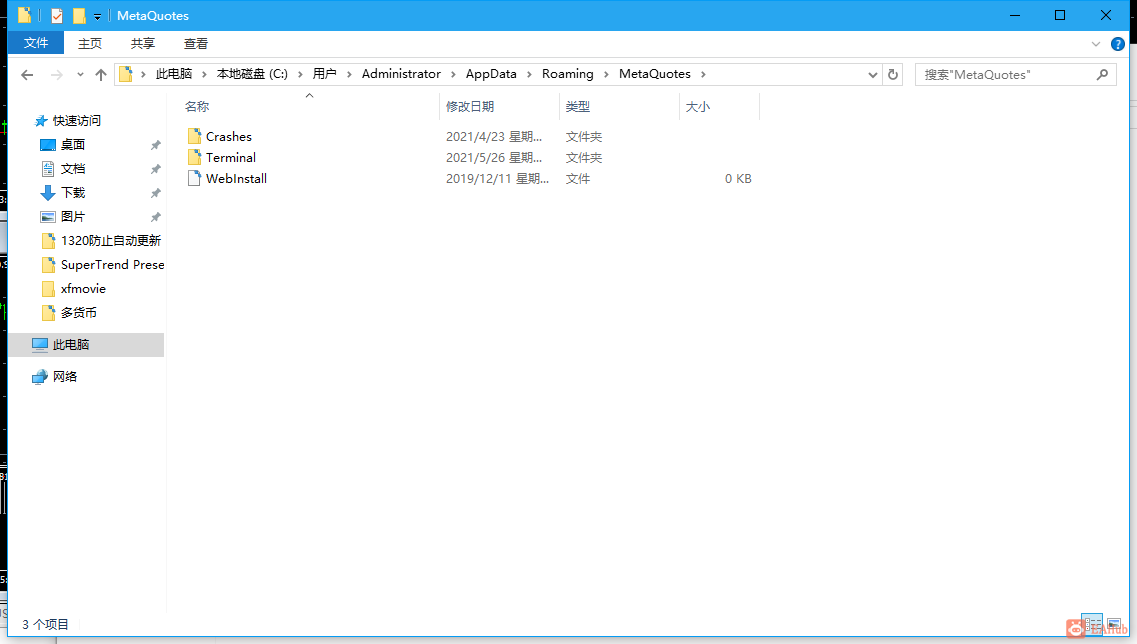Open 多货币 folder shortcut
The image size is (1137, 644).
pos(78,313)
